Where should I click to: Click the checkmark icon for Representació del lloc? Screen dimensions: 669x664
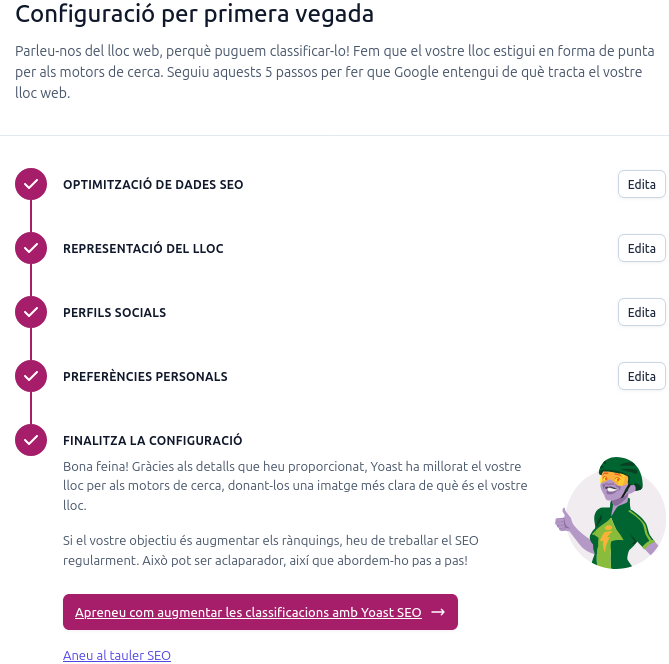click(31, 248)
